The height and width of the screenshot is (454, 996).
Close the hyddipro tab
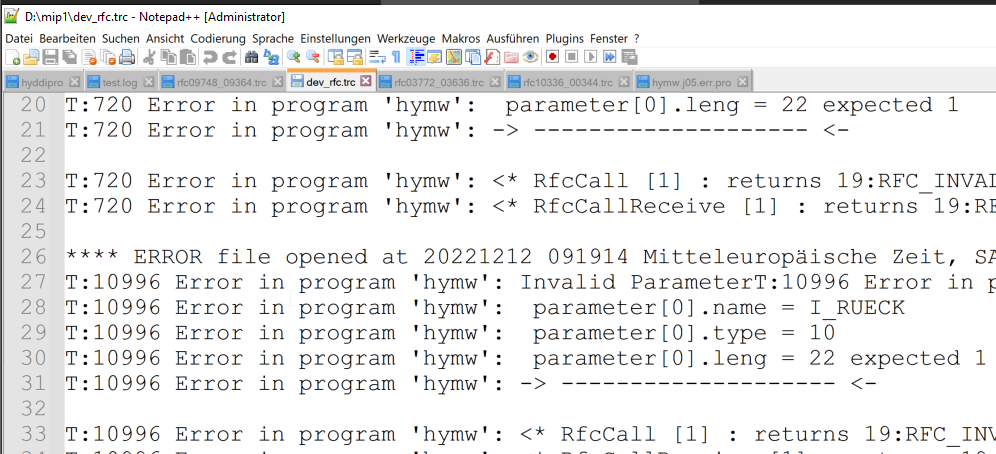point(74,82)
